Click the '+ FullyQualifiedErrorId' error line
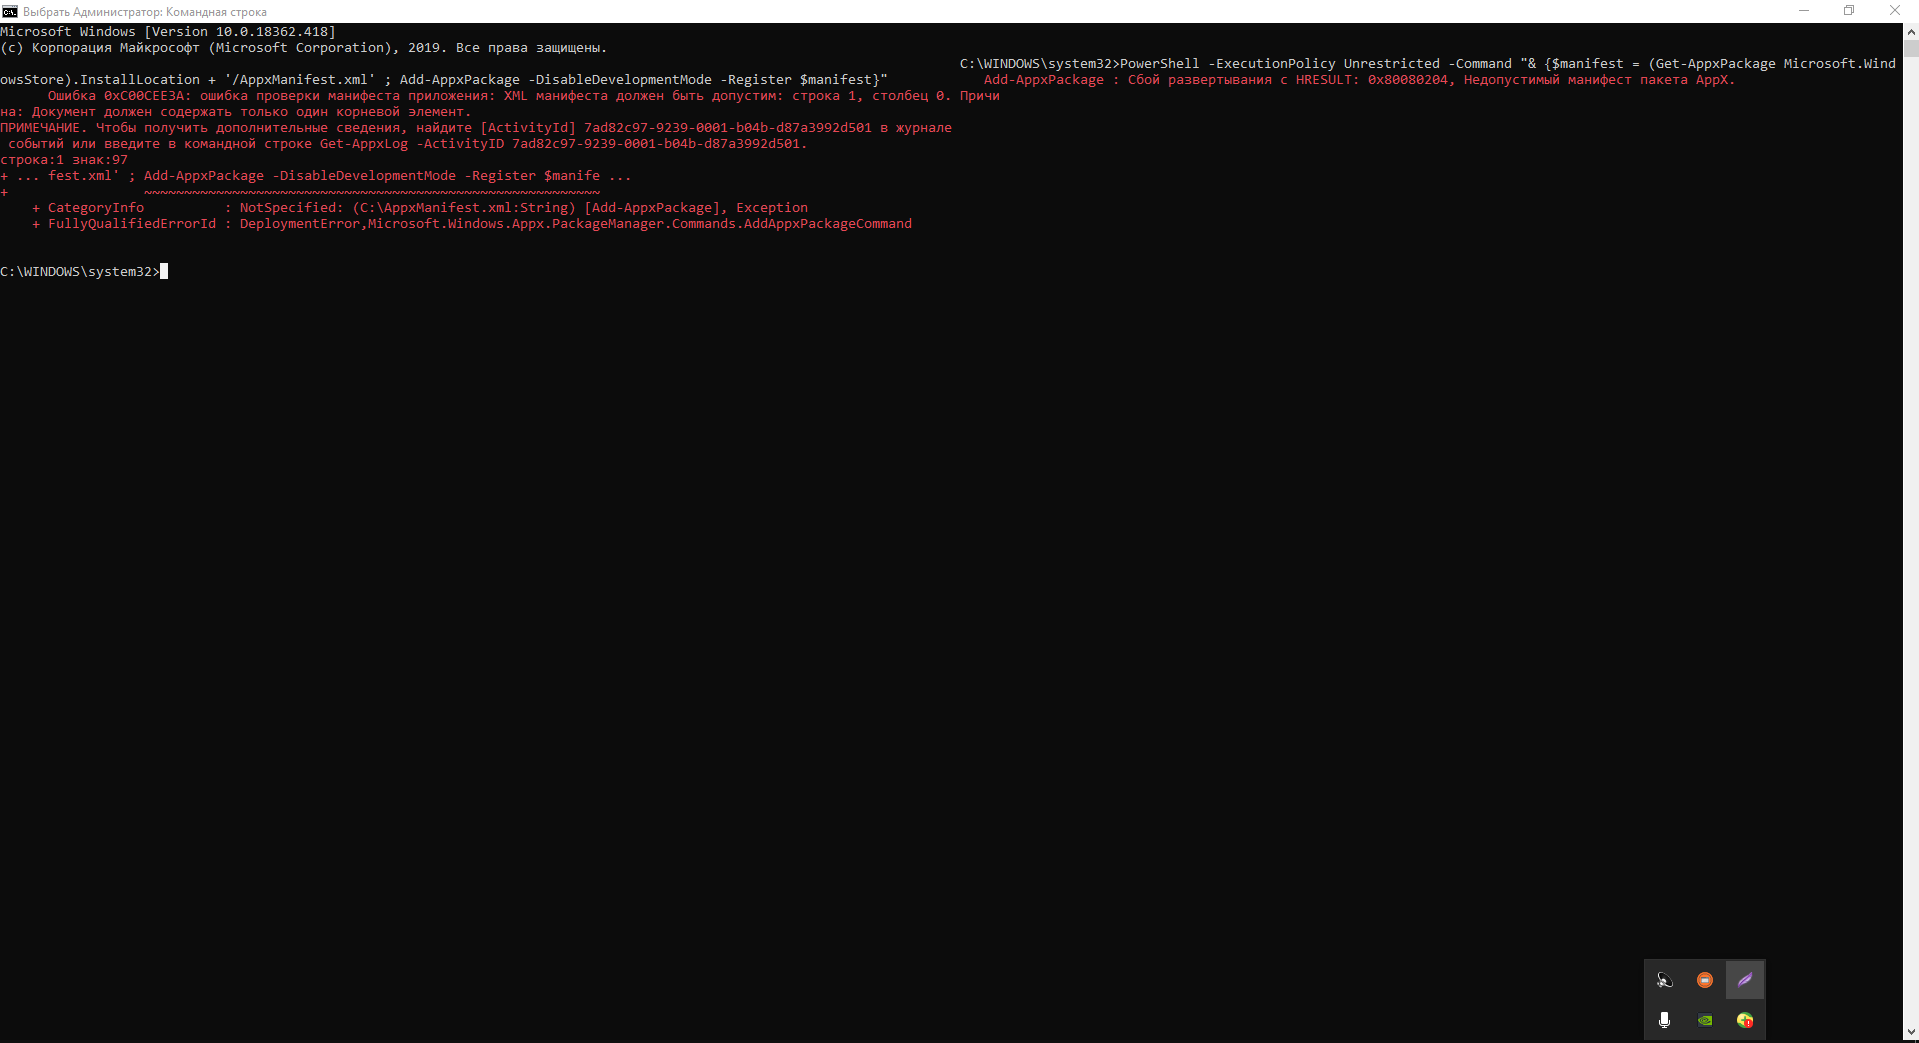This screenshot has height=1043, width=1919. pos(472,224)
